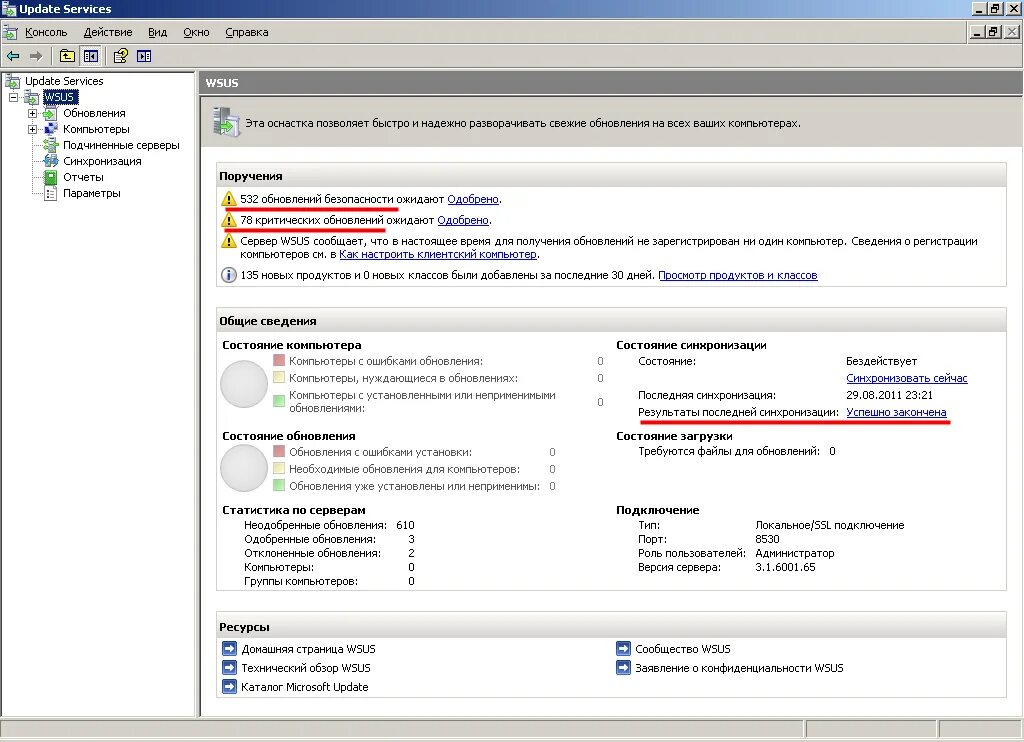The height and width of the screenshot is (742, 1024).
Task: Click the Состояние компьютера pie chart
Action: [244, 384]
